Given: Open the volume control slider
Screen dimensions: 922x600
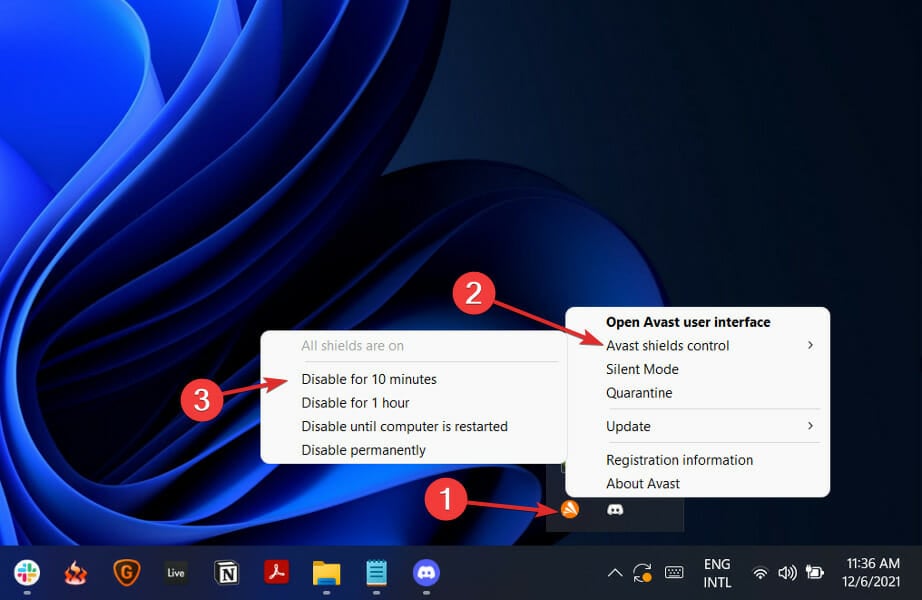Looking at the screenshot, I should 786,573.
